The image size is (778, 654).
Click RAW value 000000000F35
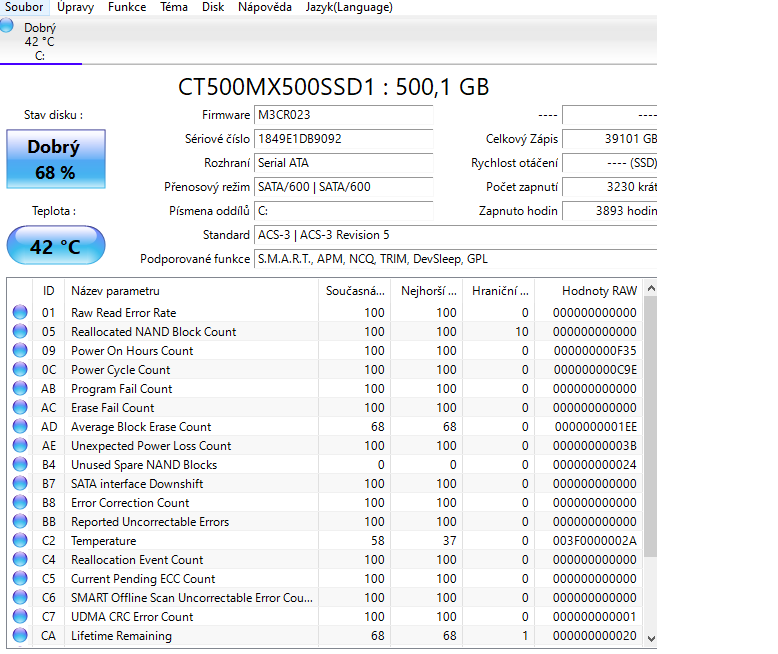[x=595, y=351]
